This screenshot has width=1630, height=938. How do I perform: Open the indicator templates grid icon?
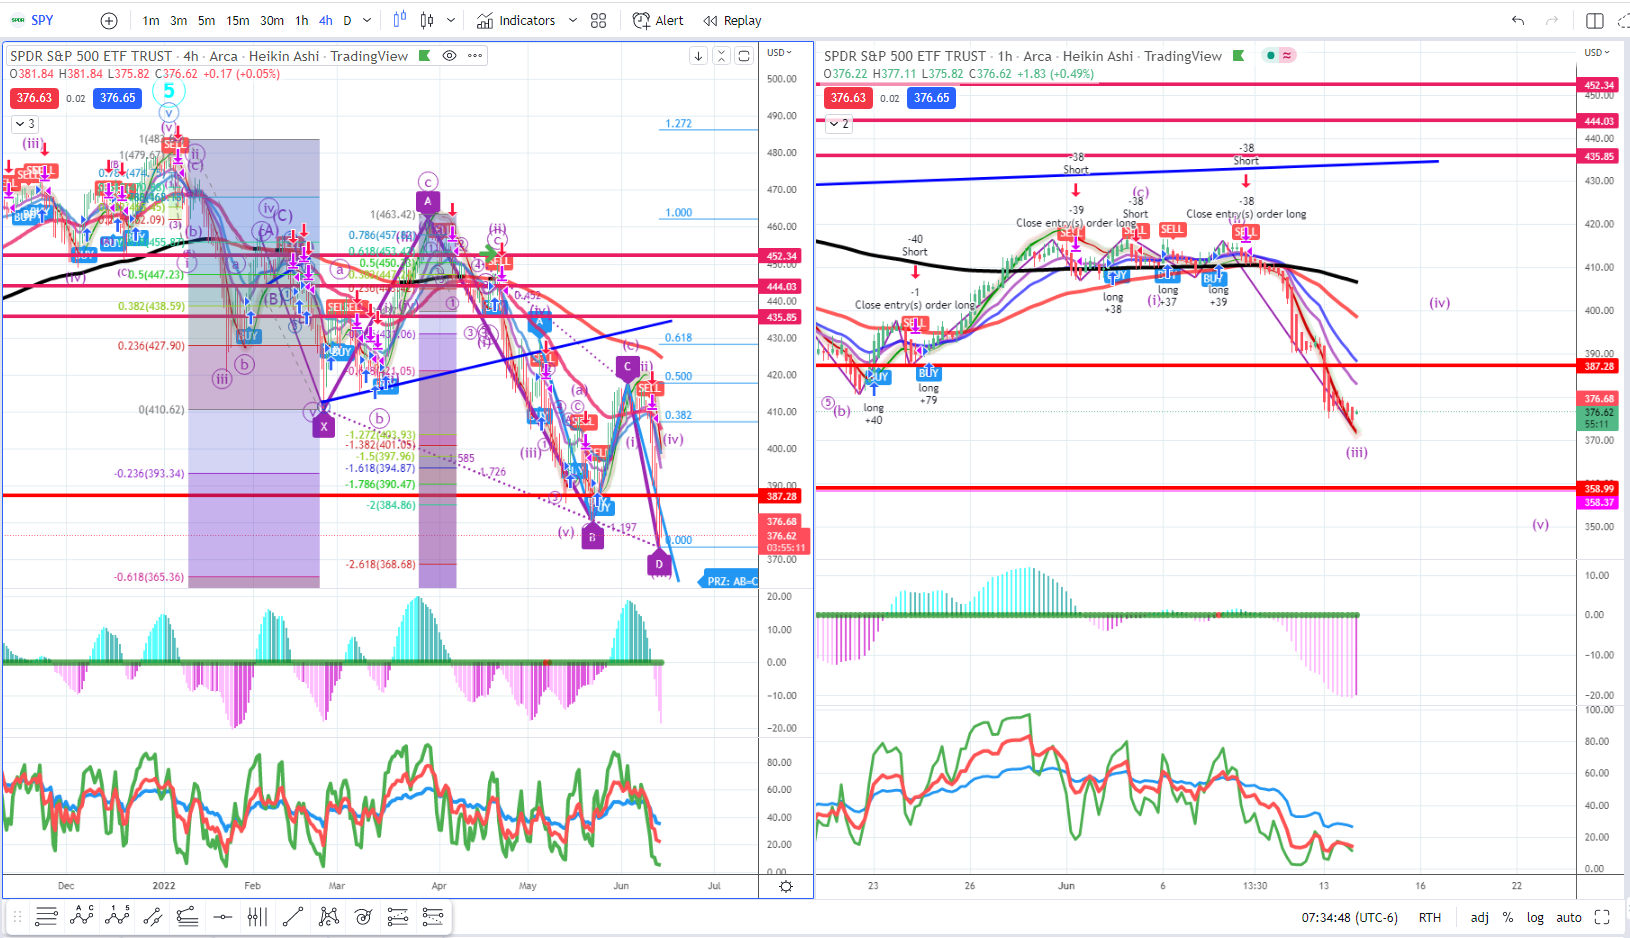coord(598,20)
